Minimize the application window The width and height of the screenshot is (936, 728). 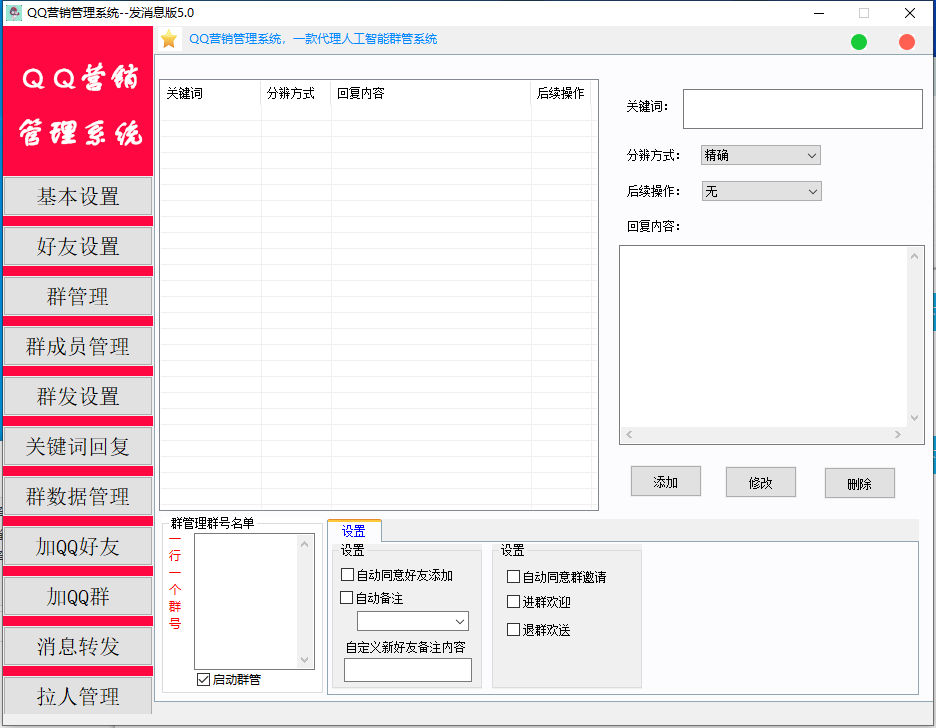[819, 13]
